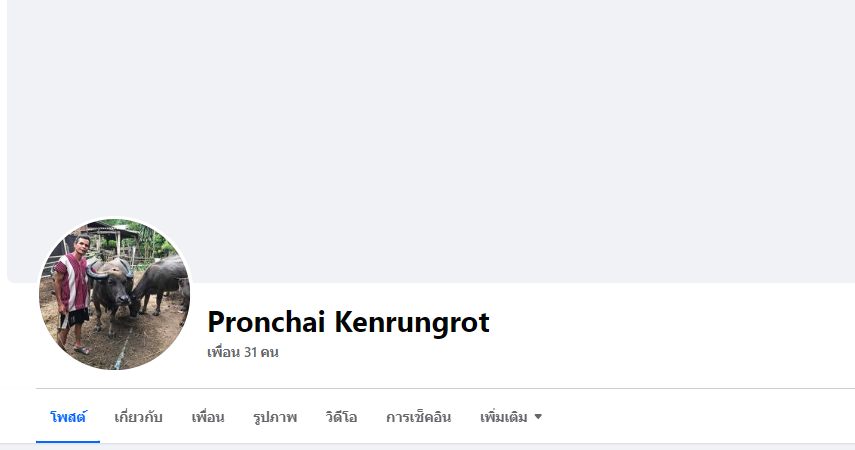Go to the รูปภาพ tab
The image size is (855, 450).
tap(275, 417)
